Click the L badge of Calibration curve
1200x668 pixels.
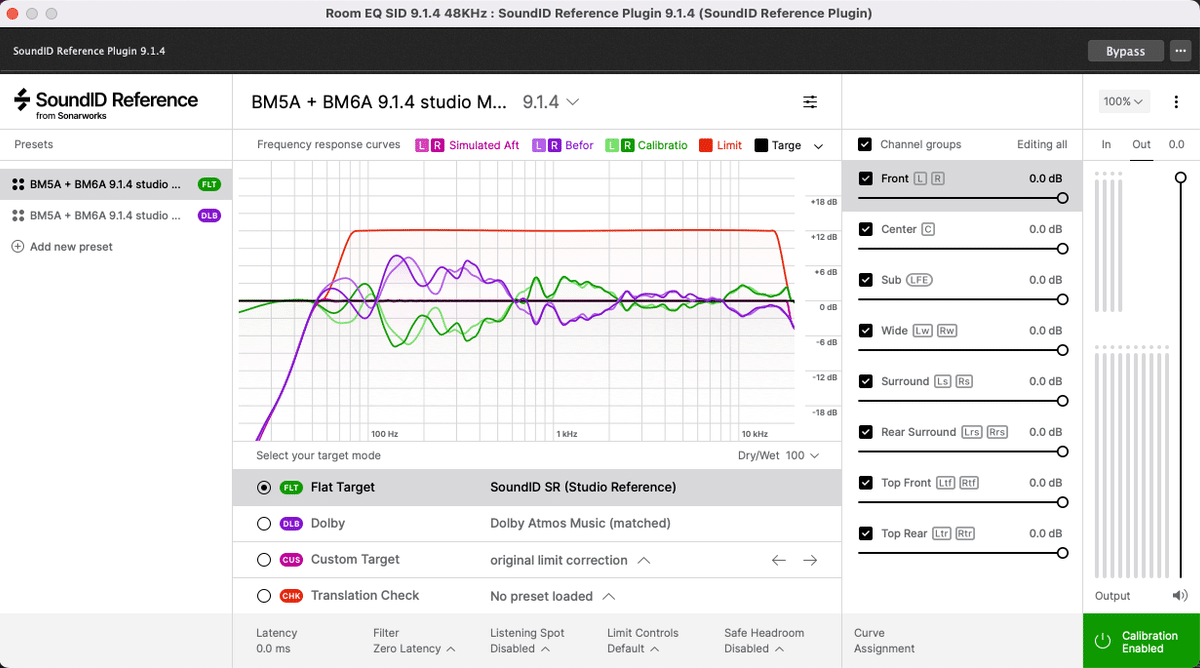612,145
